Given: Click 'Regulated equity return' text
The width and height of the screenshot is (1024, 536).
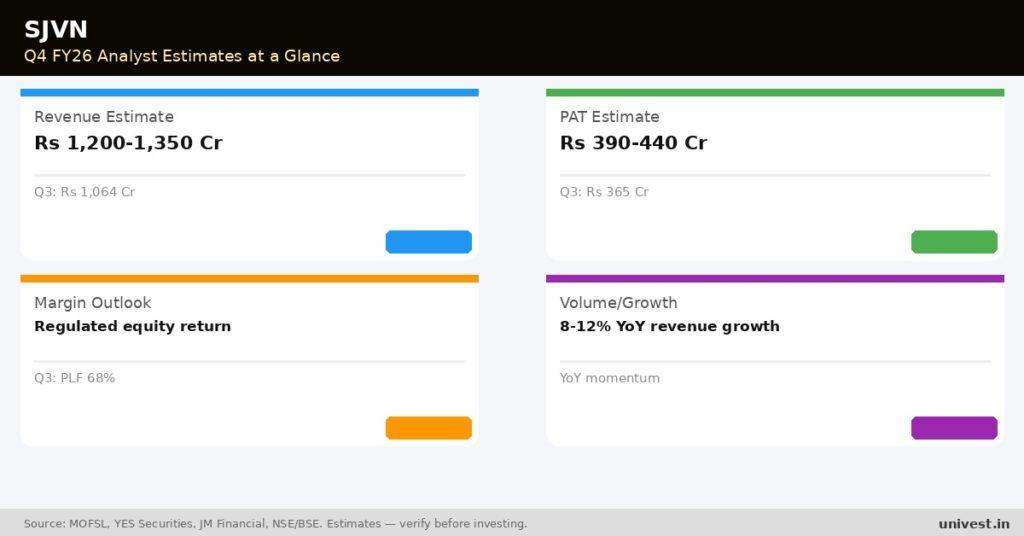Looking at the screenshot, I should 133,326.
